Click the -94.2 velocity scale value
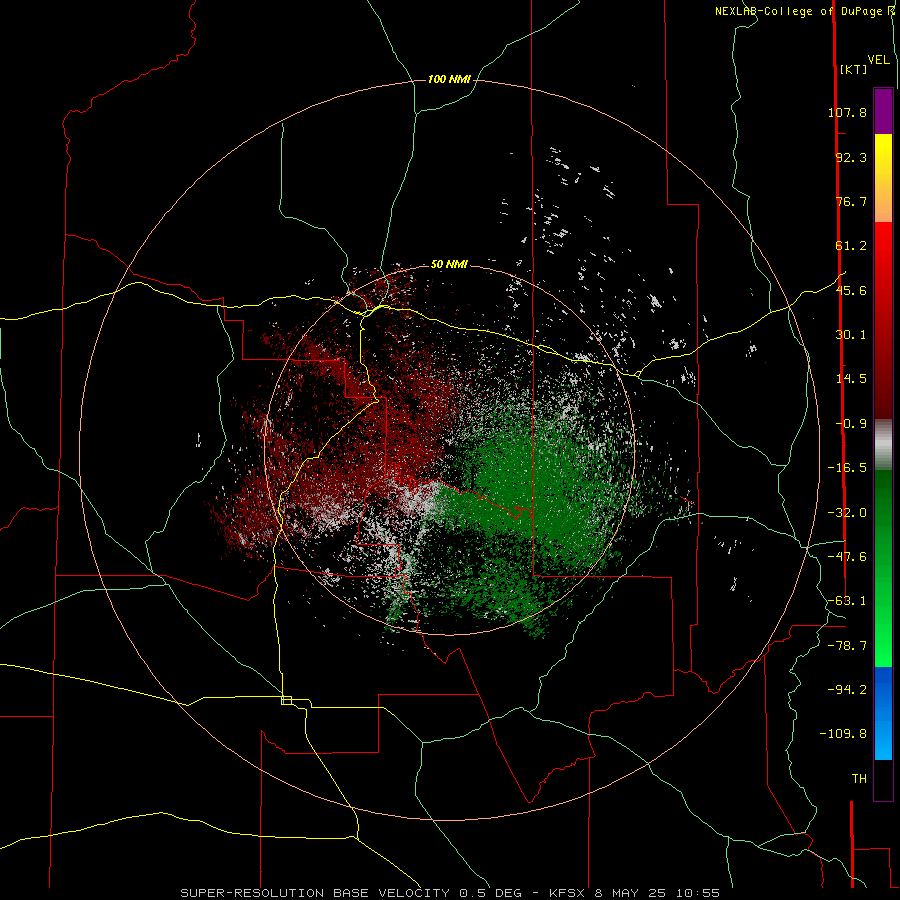The height and width of the screenshot is (900, 900). pyautogui.click(x=847, y=689)
